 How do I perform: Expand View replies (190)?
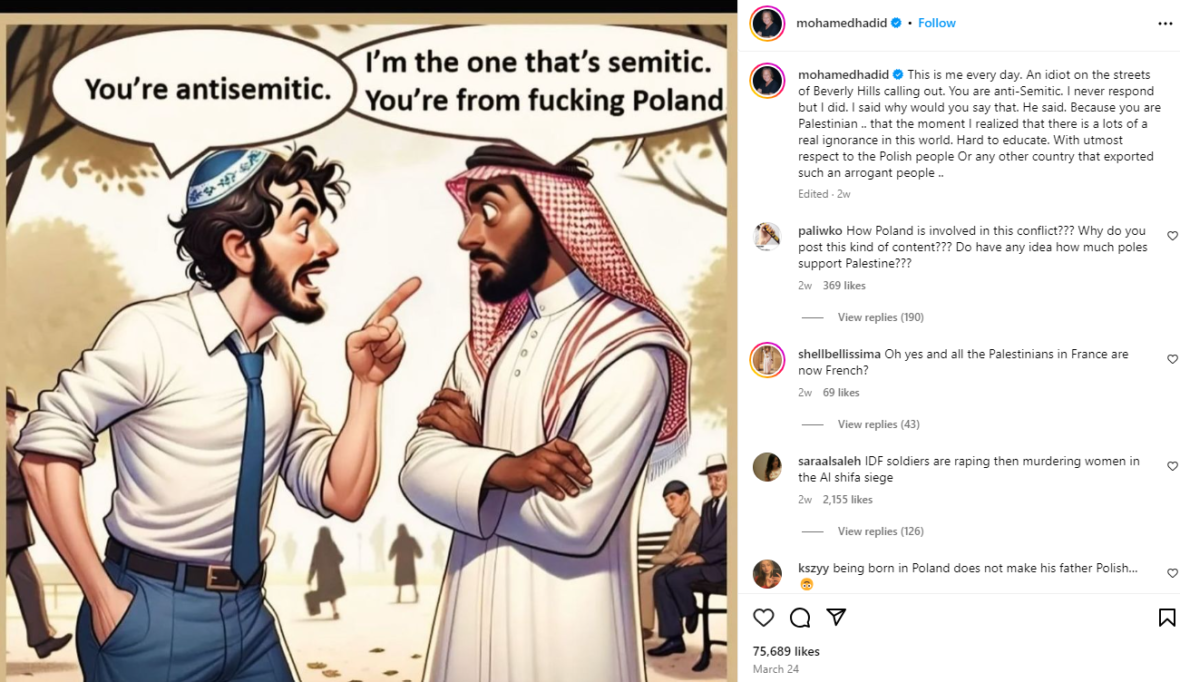pyautogui.click(x=880, y=317)
